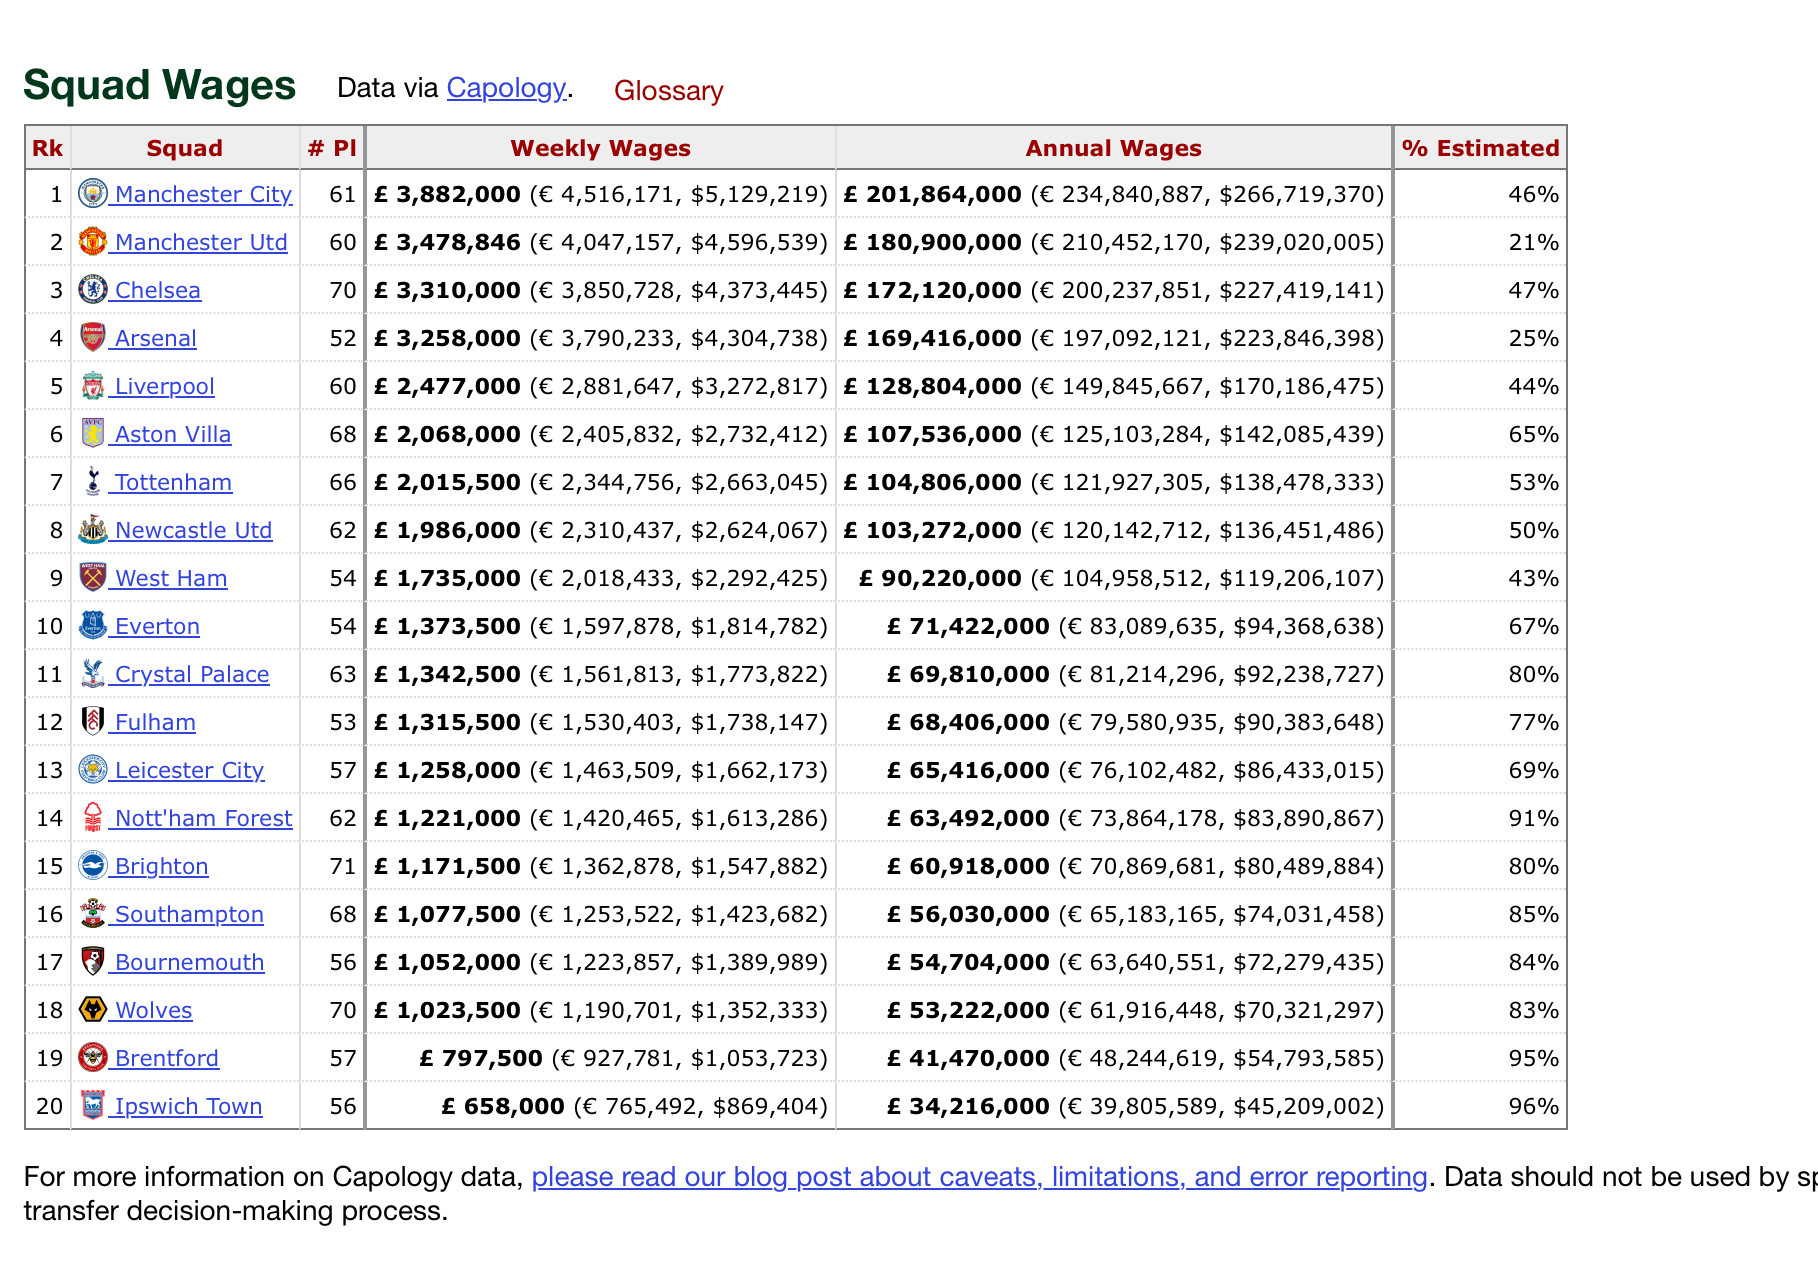Viewport: 1818px width, 1282px height.
Task: Open the West Ham squad link
Action: coord(171,578)
